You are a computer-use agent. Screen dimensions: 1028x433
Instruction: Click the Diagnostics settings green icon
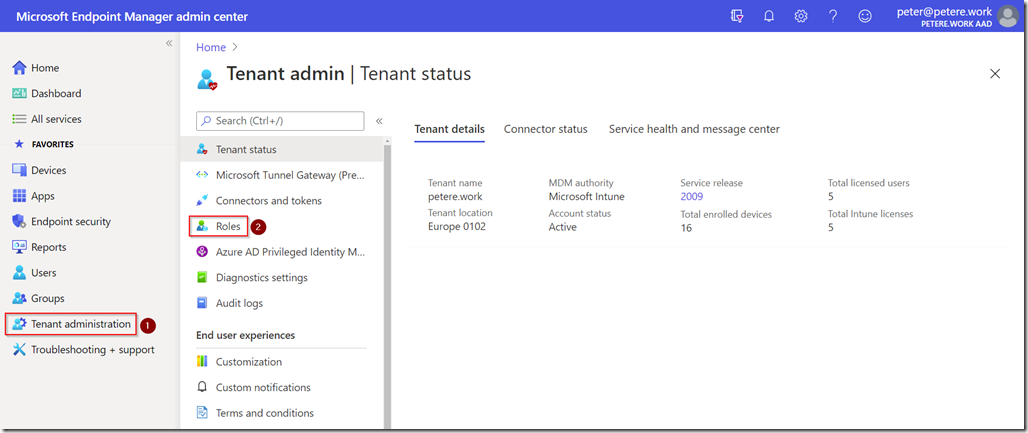coord(202,278)
